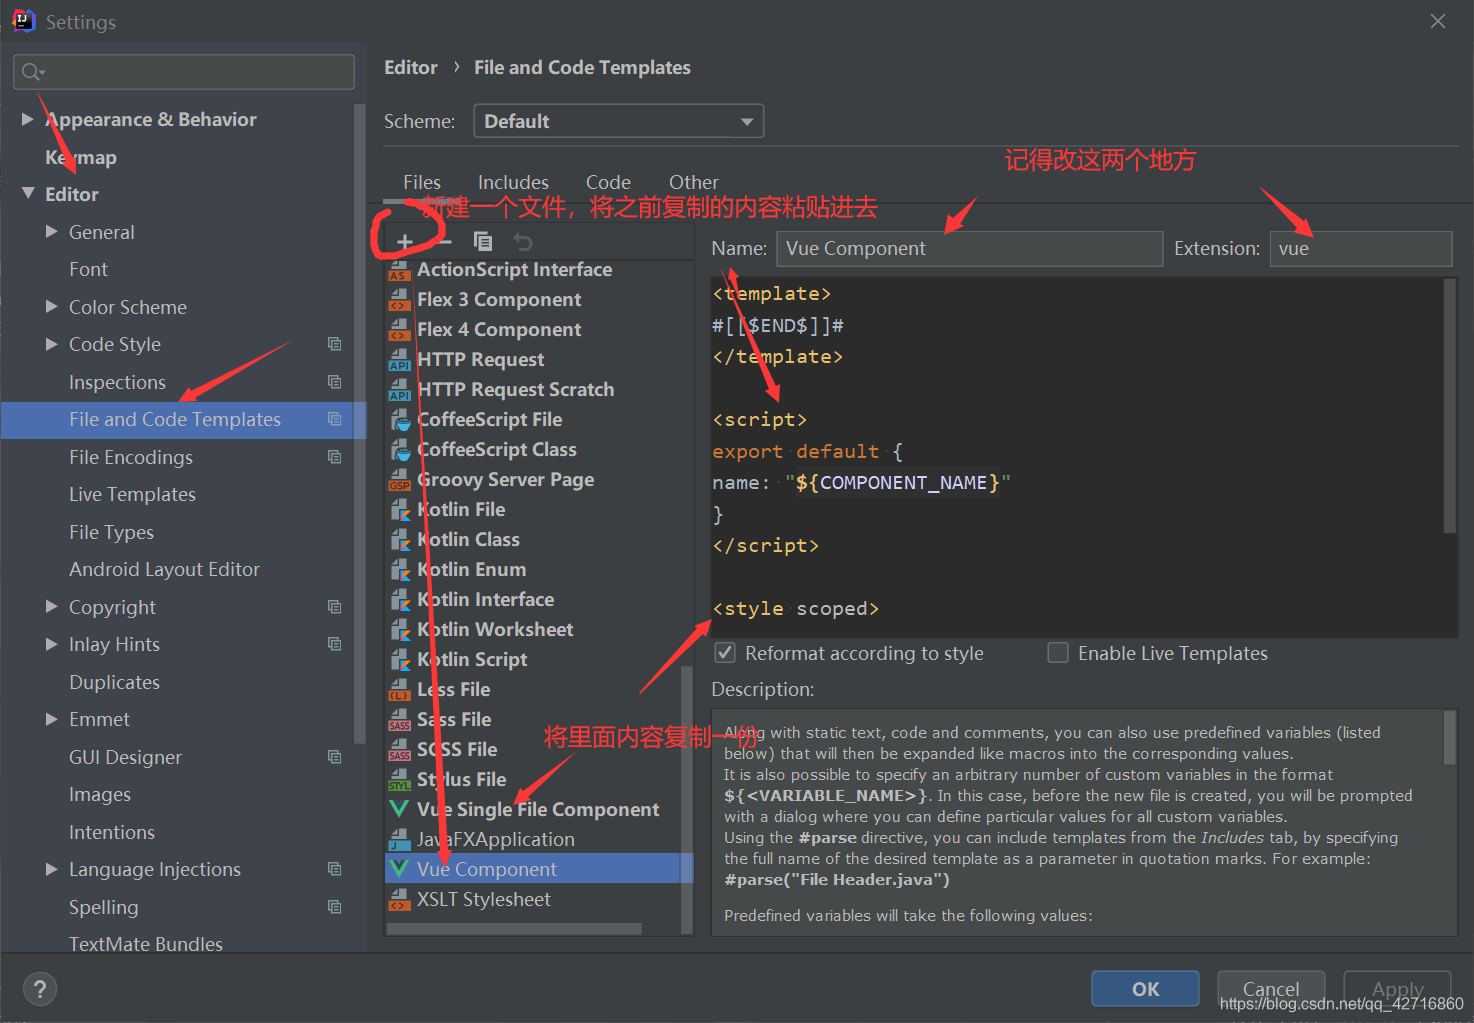Click the HTTP Request API icon
The height and width of the screenshot is (1023, 1474).
(399, 360)
